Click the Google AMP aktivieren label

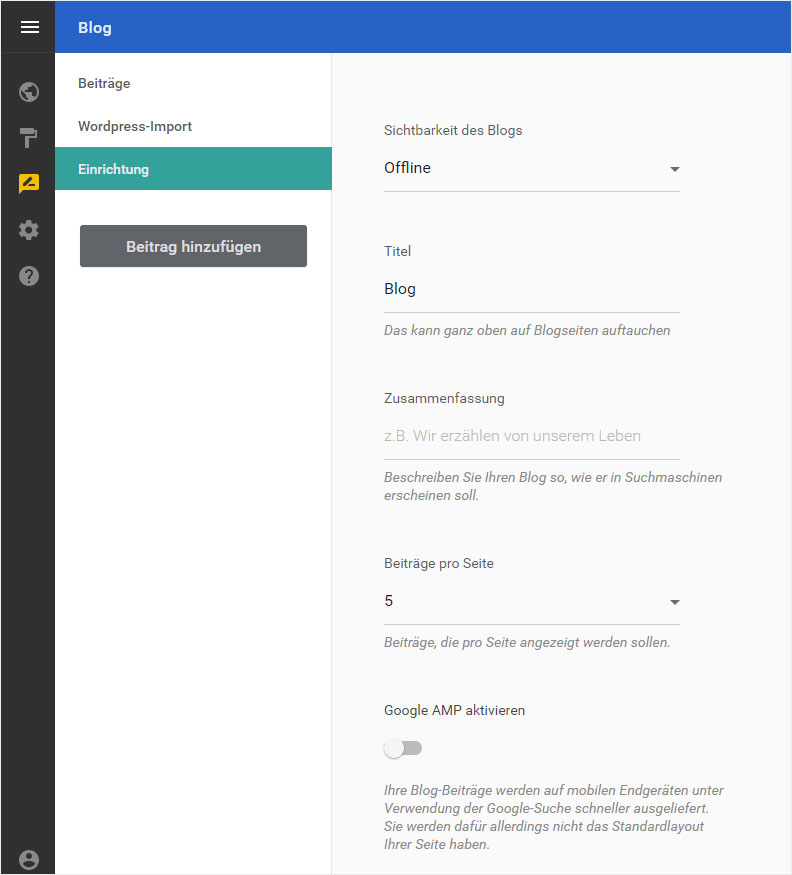click(x=454, y=710)
